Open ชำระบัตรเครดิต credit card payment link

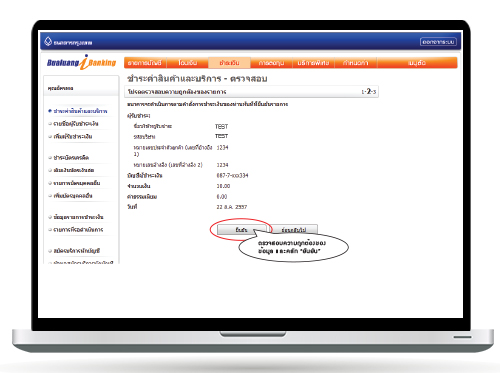(71, 158)
